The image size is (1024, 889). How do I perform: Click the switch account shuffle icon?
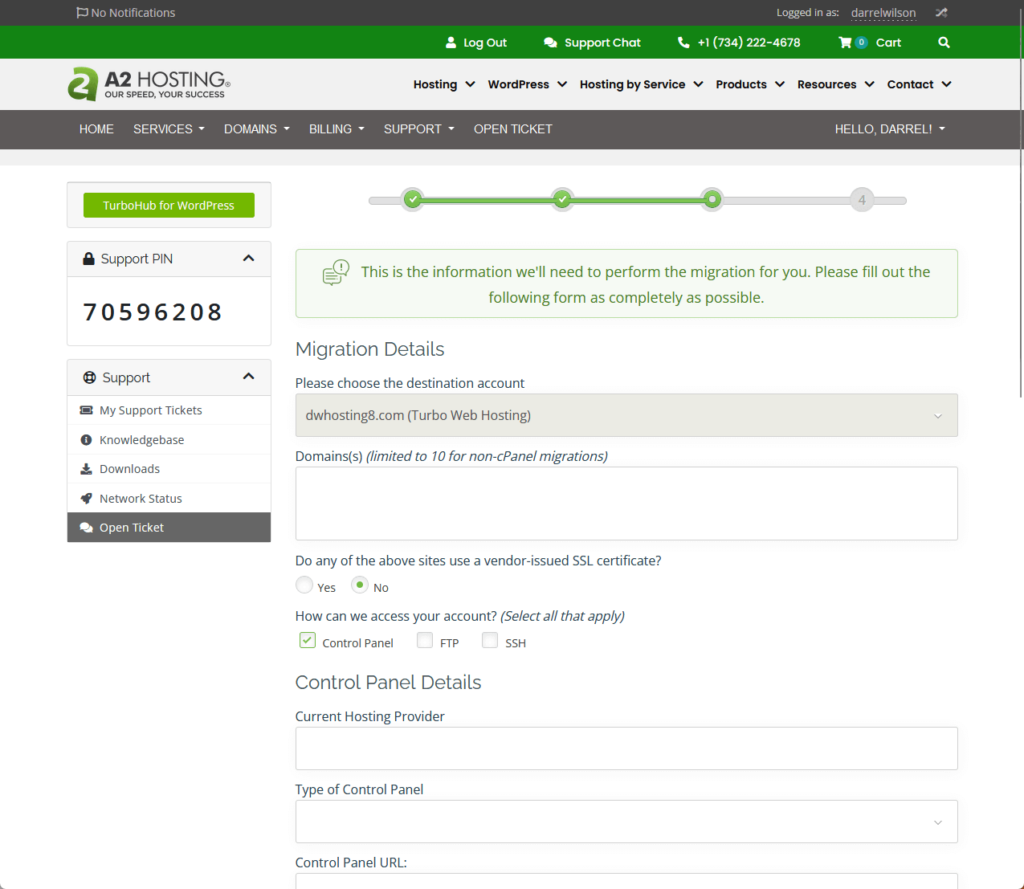[x=941, y=12]
